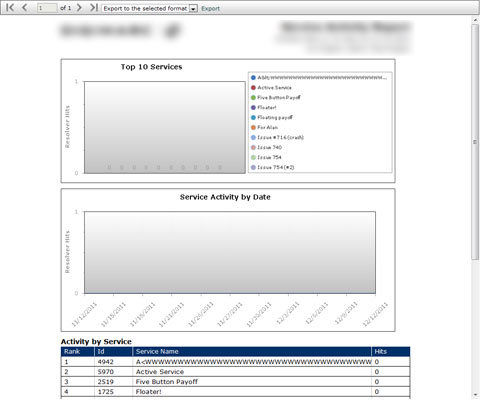Viewport: 480px width, 400px height.
Task: Click the Hits value in Active Service row
Action: (376, 372)
